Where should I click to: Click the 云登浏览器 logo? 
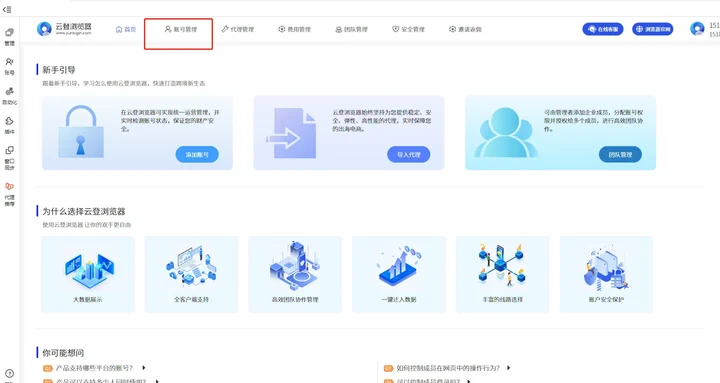pos(64,28)
